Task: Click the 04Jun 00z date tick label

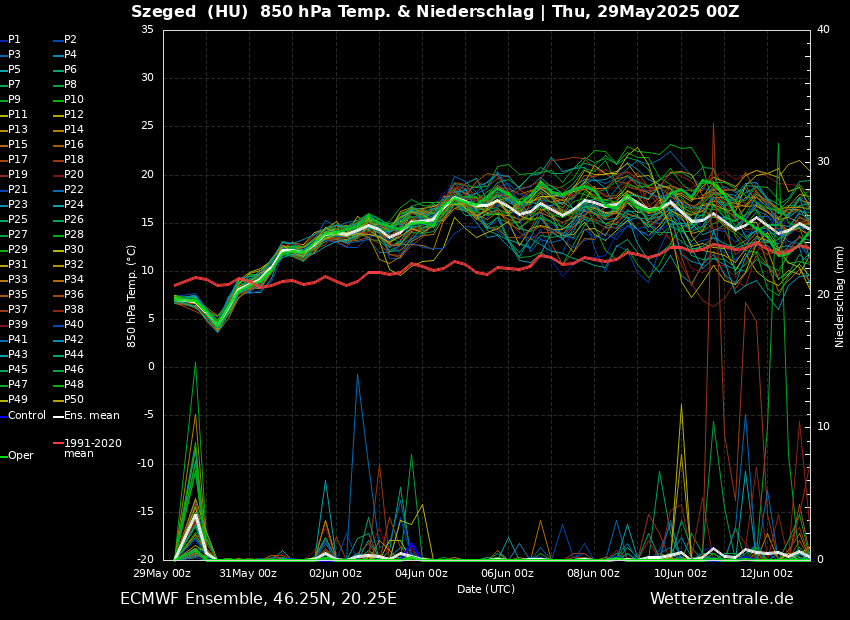Action: [421, 573]
